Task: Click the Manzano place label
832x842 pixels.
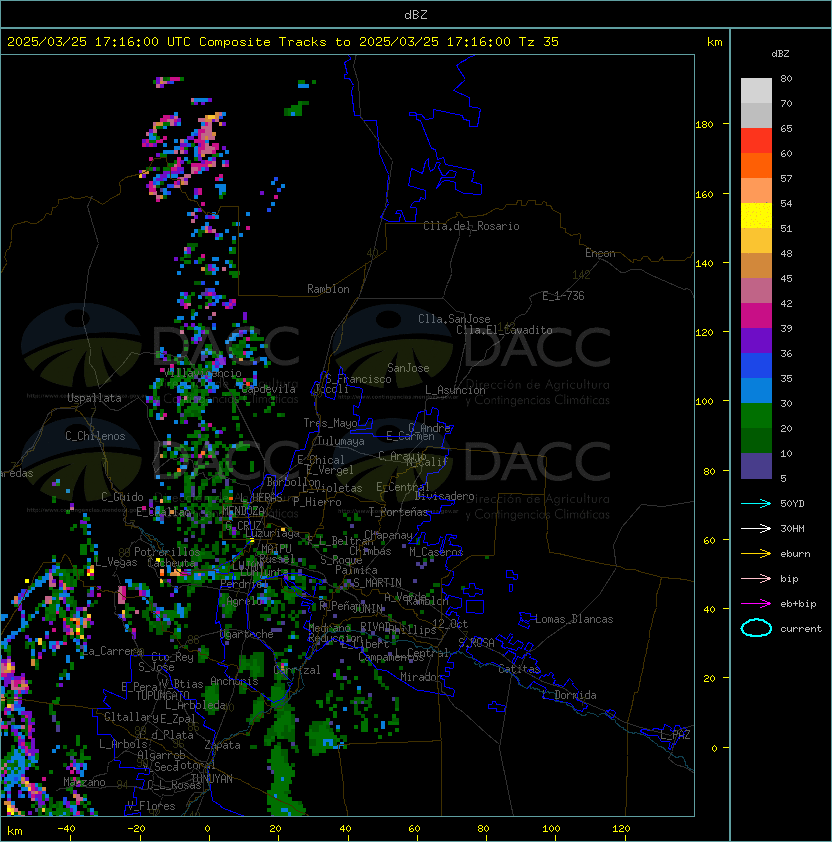Action: (x=84, y=782)
